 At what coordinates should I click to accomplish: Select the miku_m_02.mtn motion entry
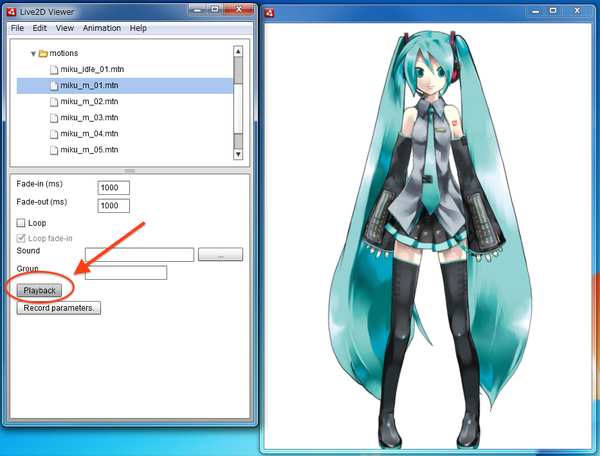(x=89, y=101)
